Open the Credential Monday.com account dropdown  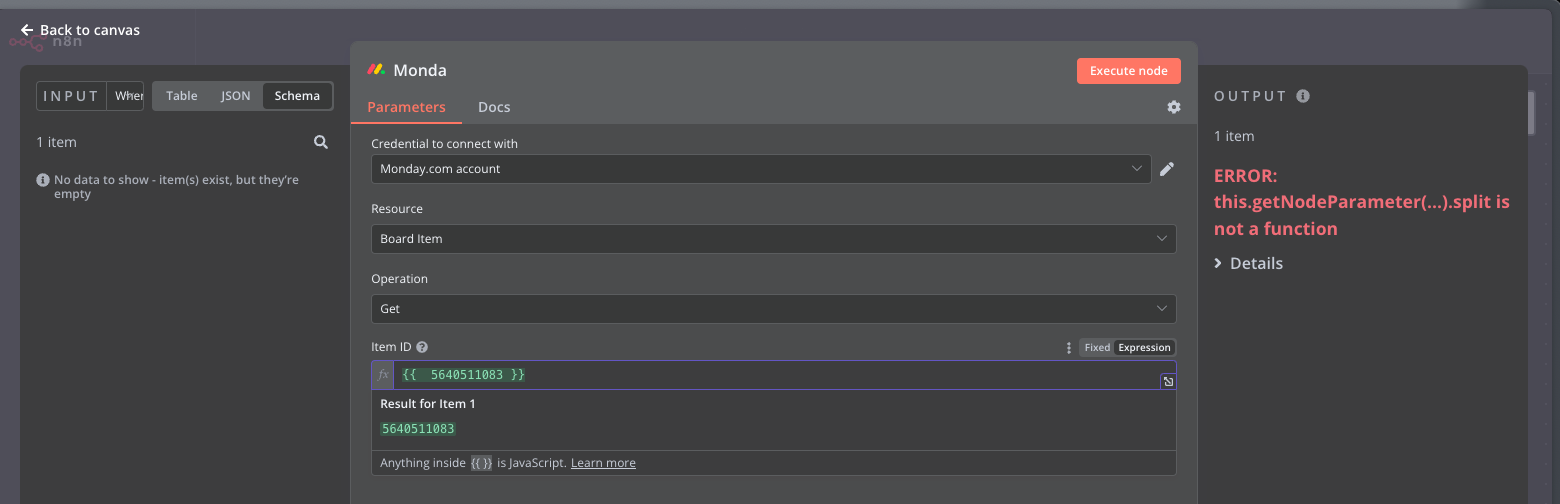coord(761,169)
